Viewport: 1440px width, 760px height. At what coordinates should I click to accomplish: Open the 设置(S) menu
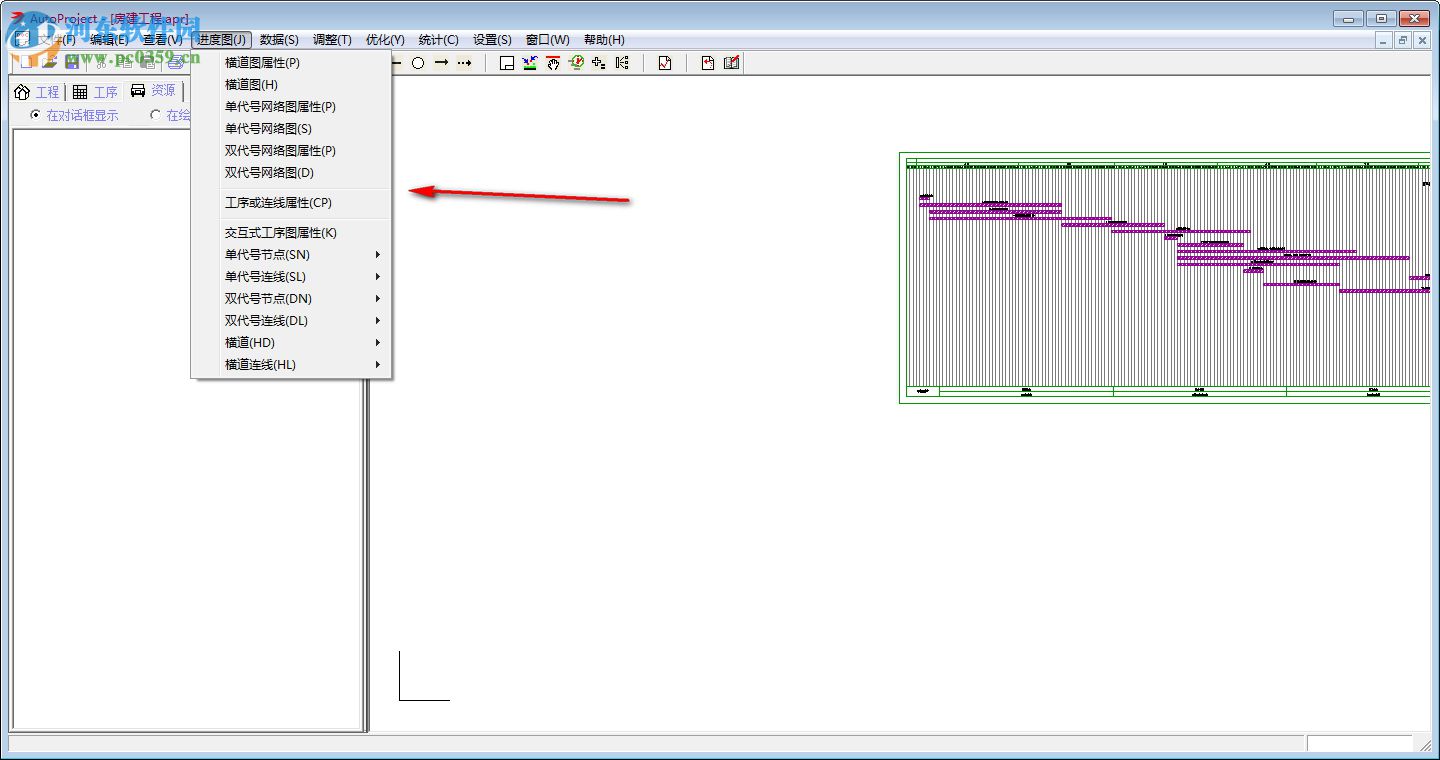pos(492,40)
